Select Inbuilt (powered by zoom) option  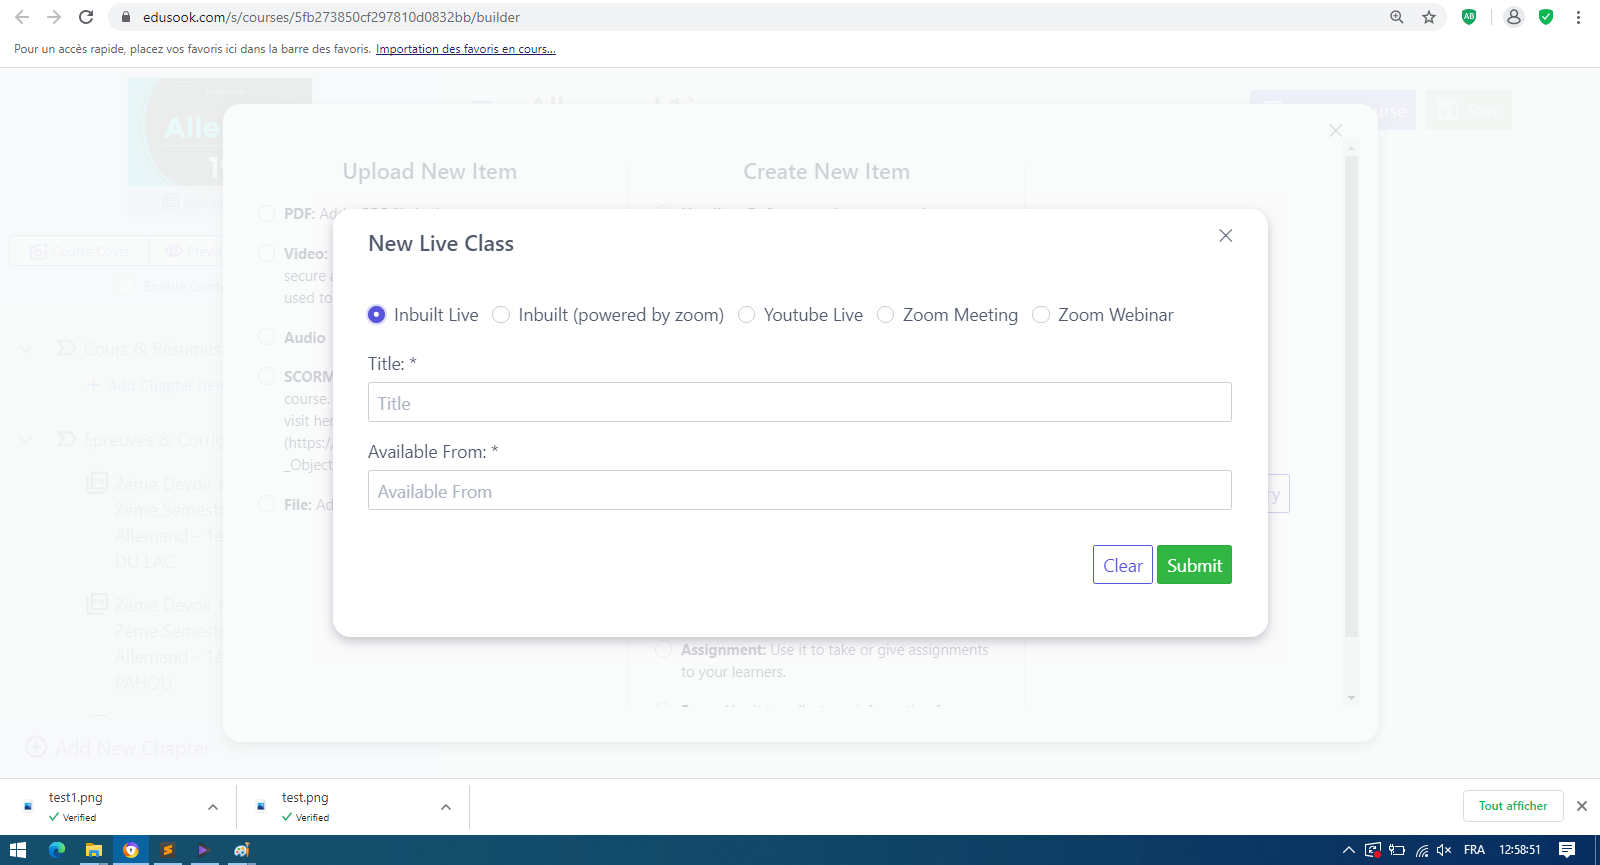(x=501, y=315)
